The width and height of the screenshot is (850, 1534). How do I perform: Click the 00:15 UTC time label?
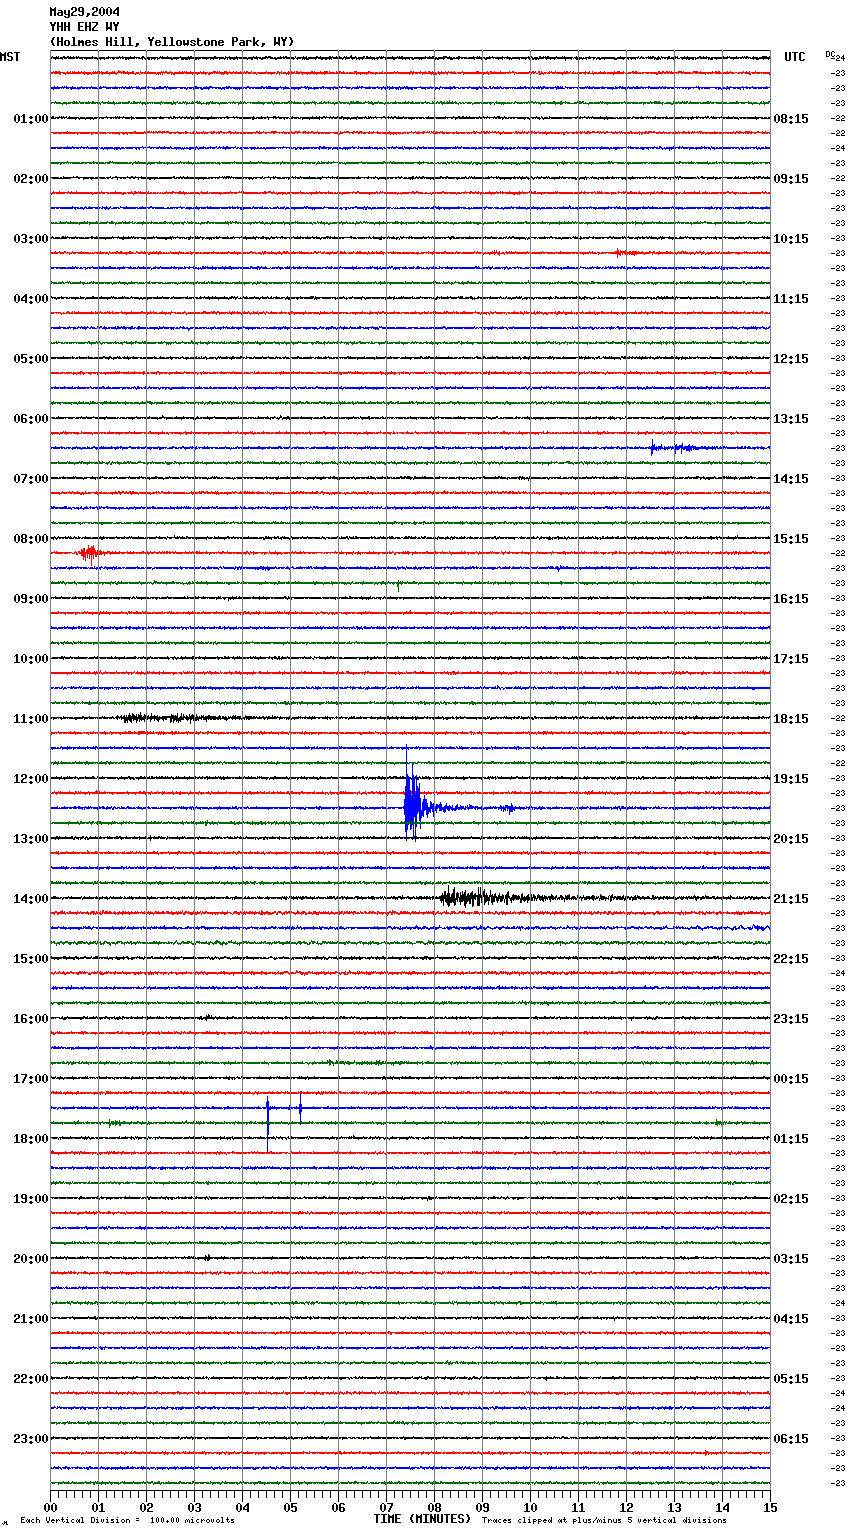point(791,1079)
